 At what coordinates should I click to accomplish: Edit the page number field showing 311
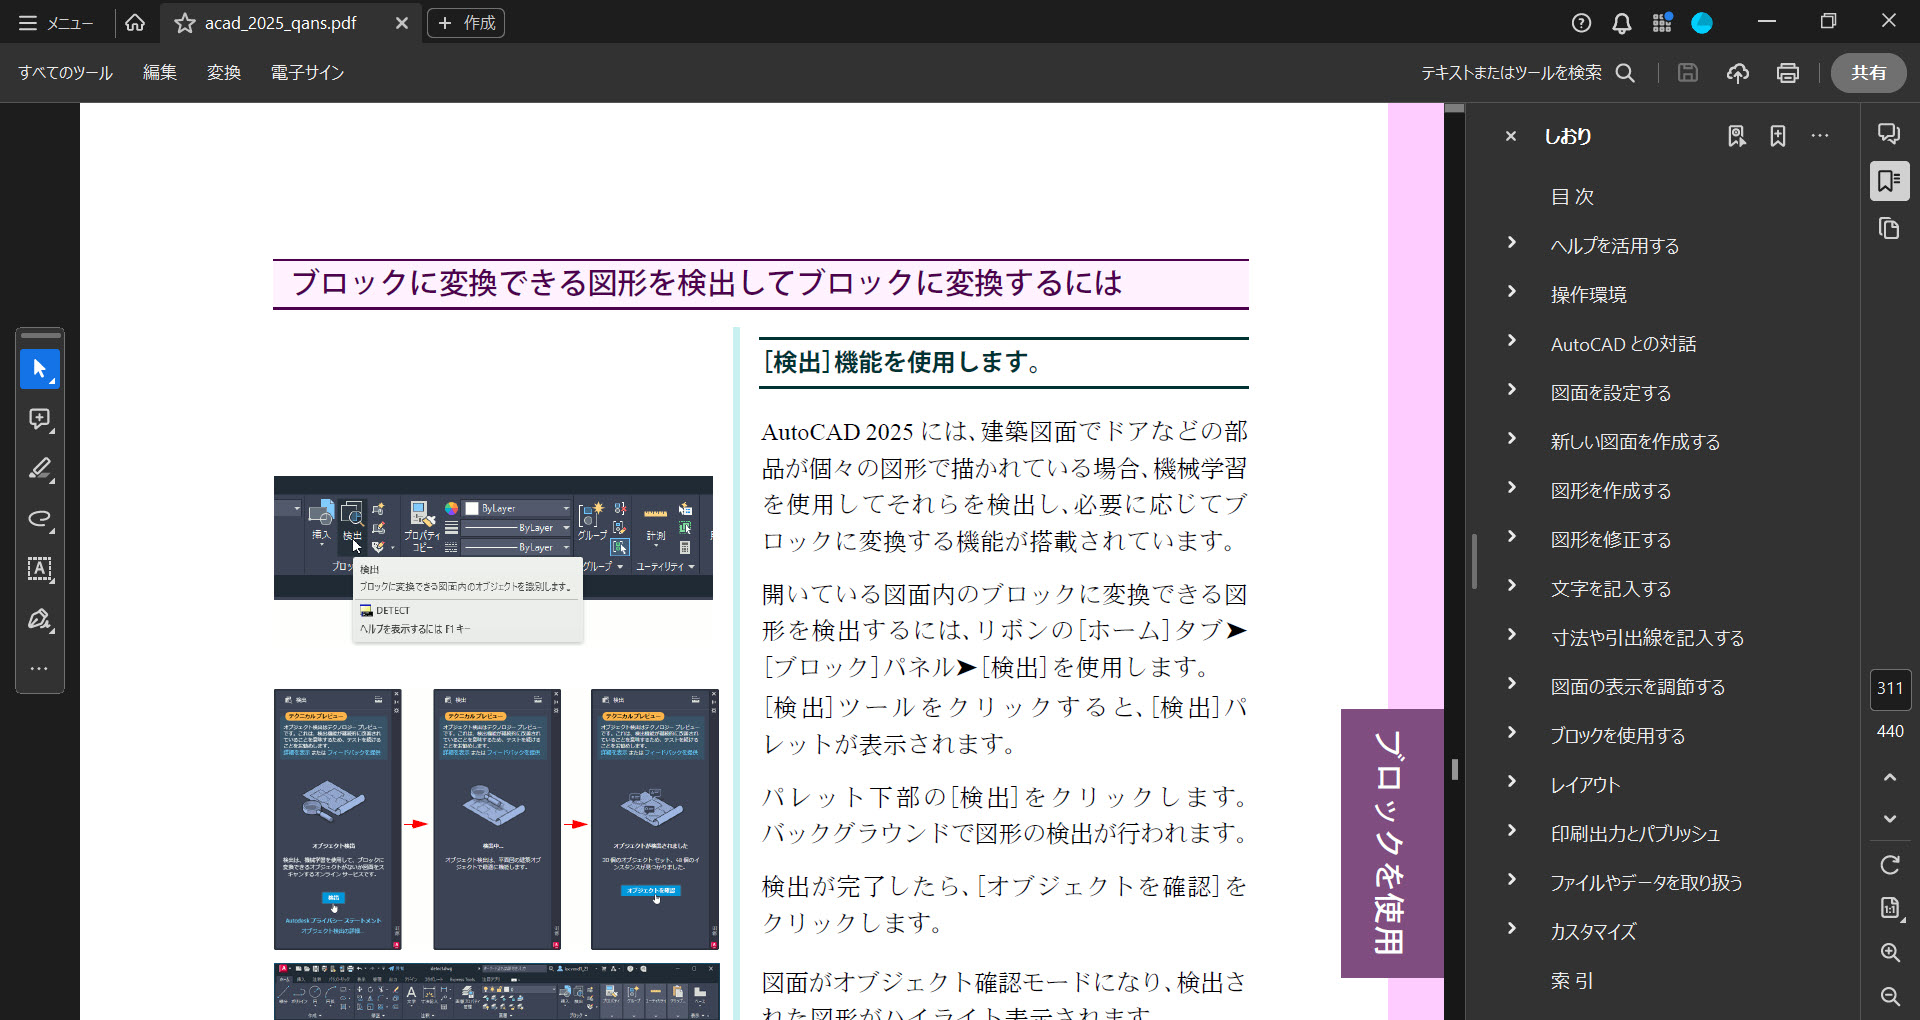click(x=1890, y=688)
